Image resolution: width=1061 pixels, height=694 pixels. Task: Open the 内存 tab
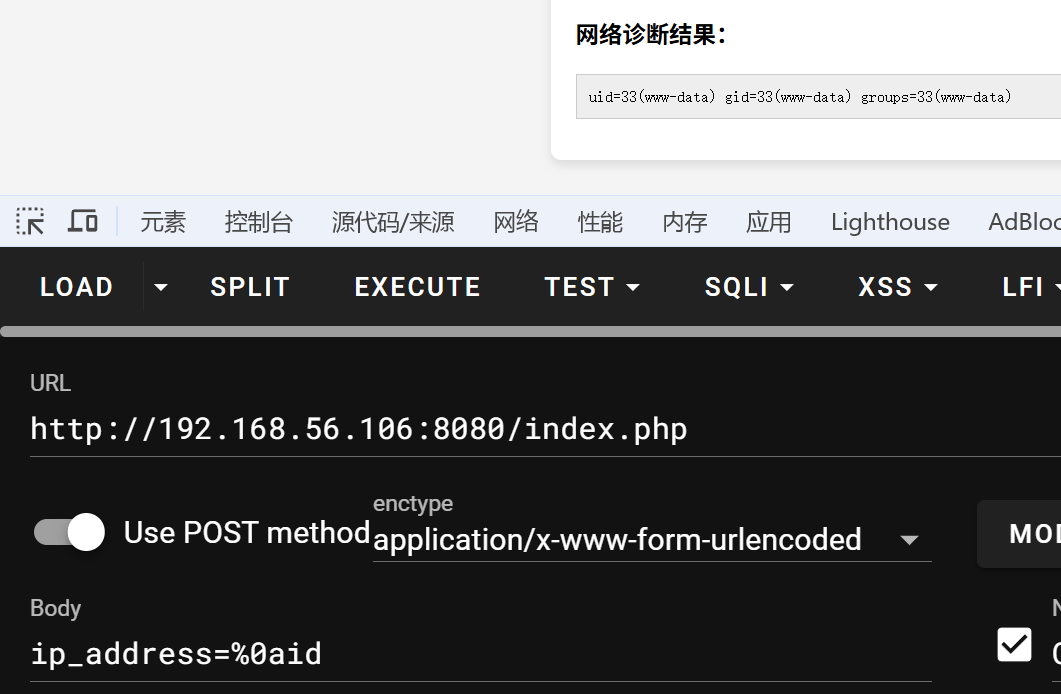(685, 222)
